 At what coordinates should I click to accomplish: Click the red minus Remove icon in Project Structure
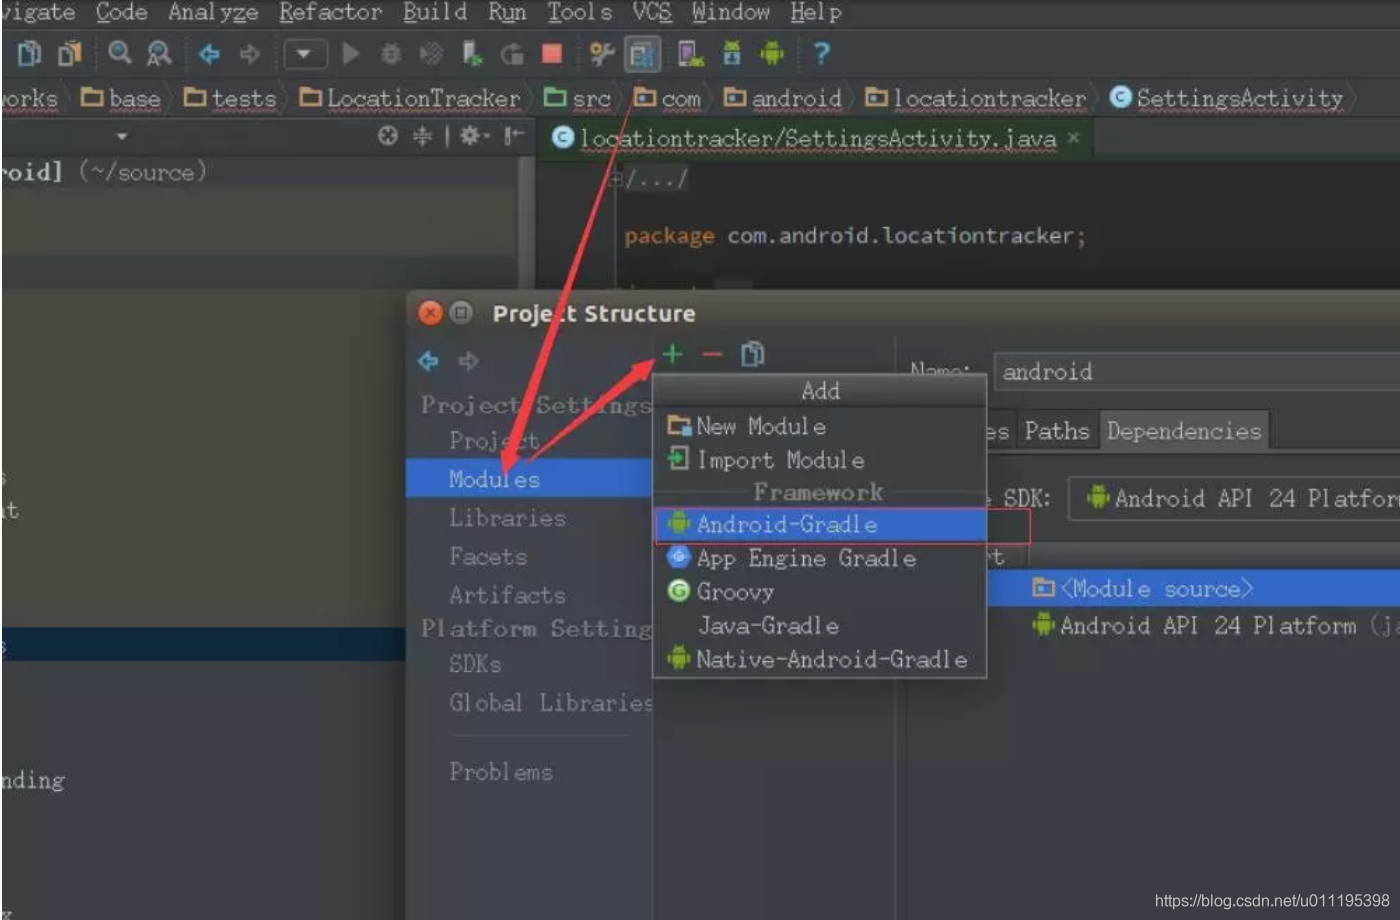coord(712,354)
